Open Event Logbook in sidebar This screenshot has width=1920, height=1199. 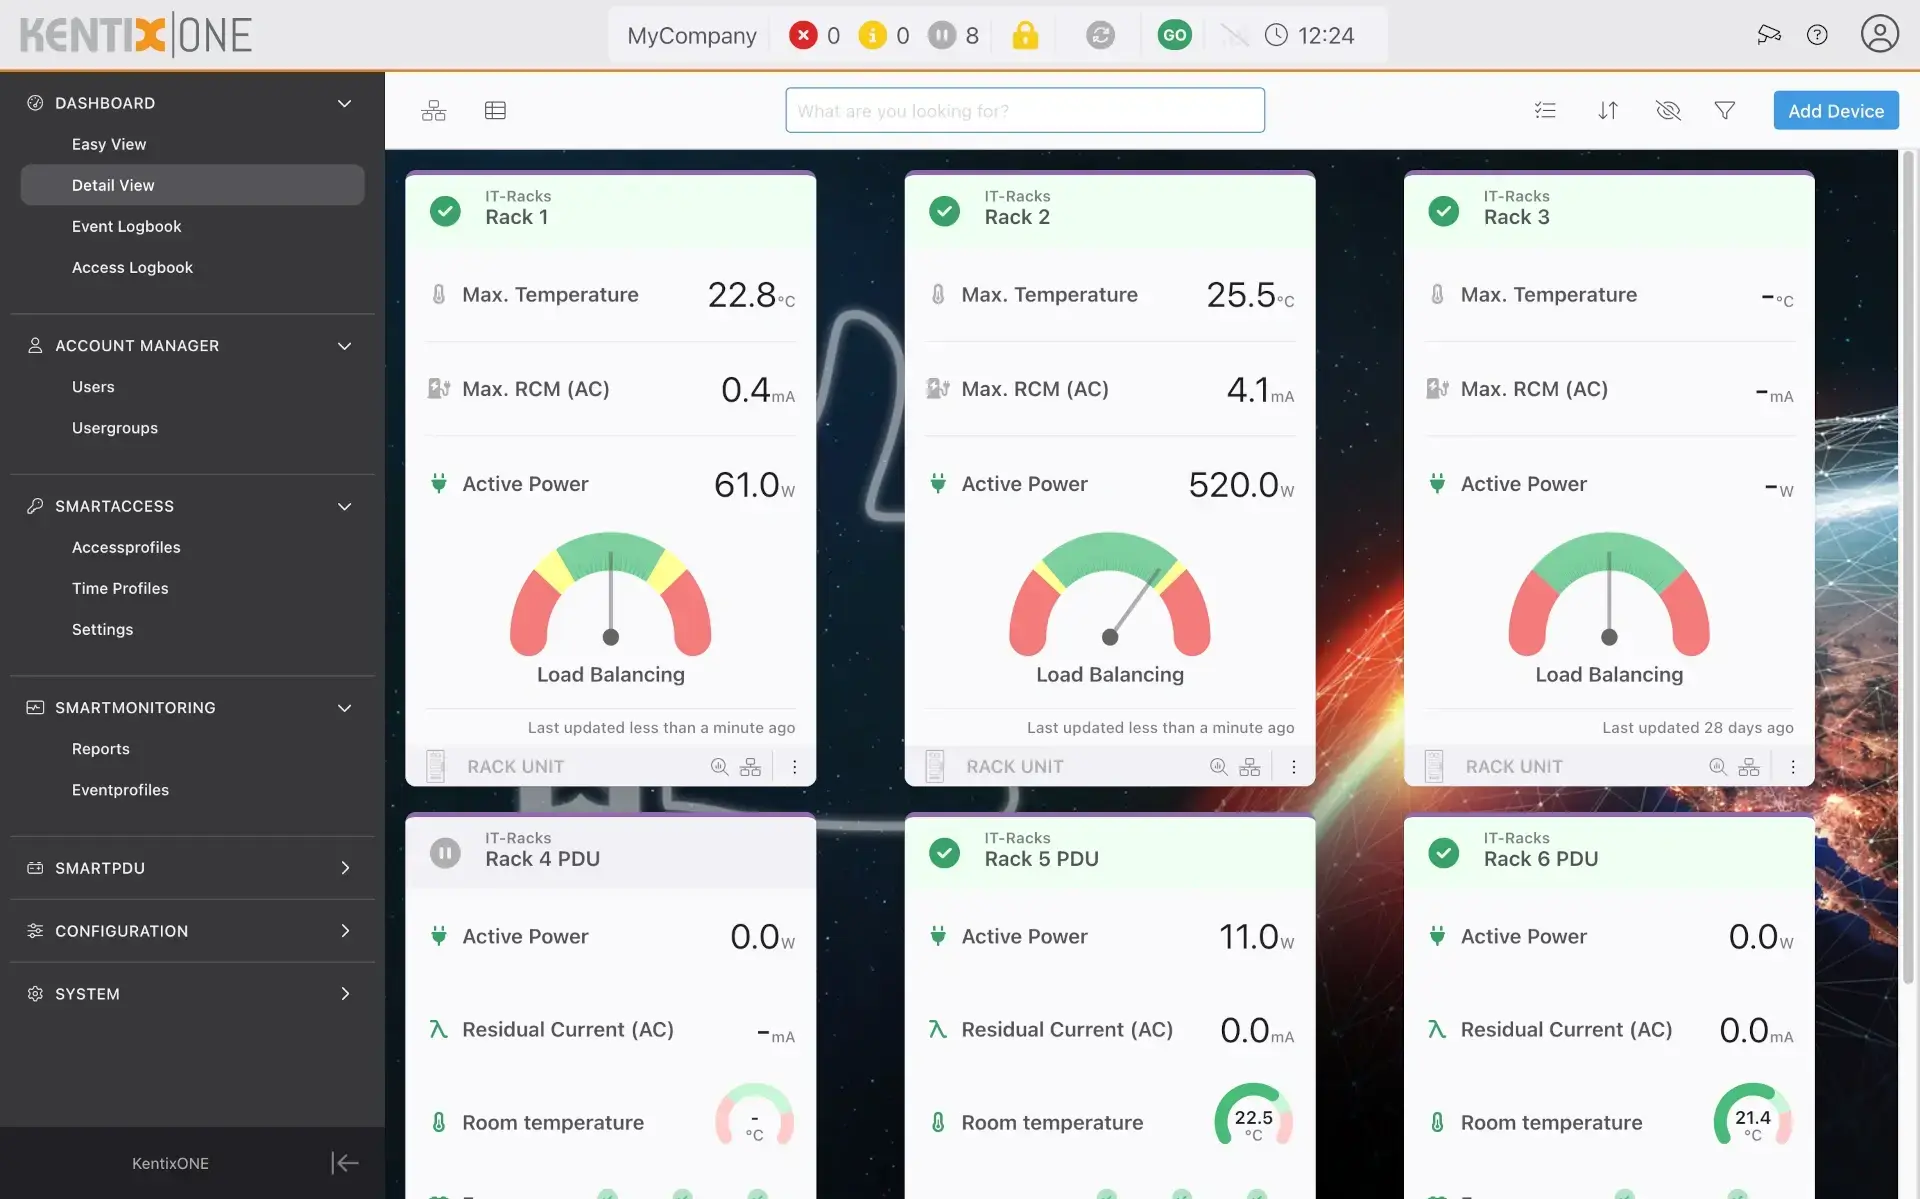pyautogui.click(x=126, y=226)
